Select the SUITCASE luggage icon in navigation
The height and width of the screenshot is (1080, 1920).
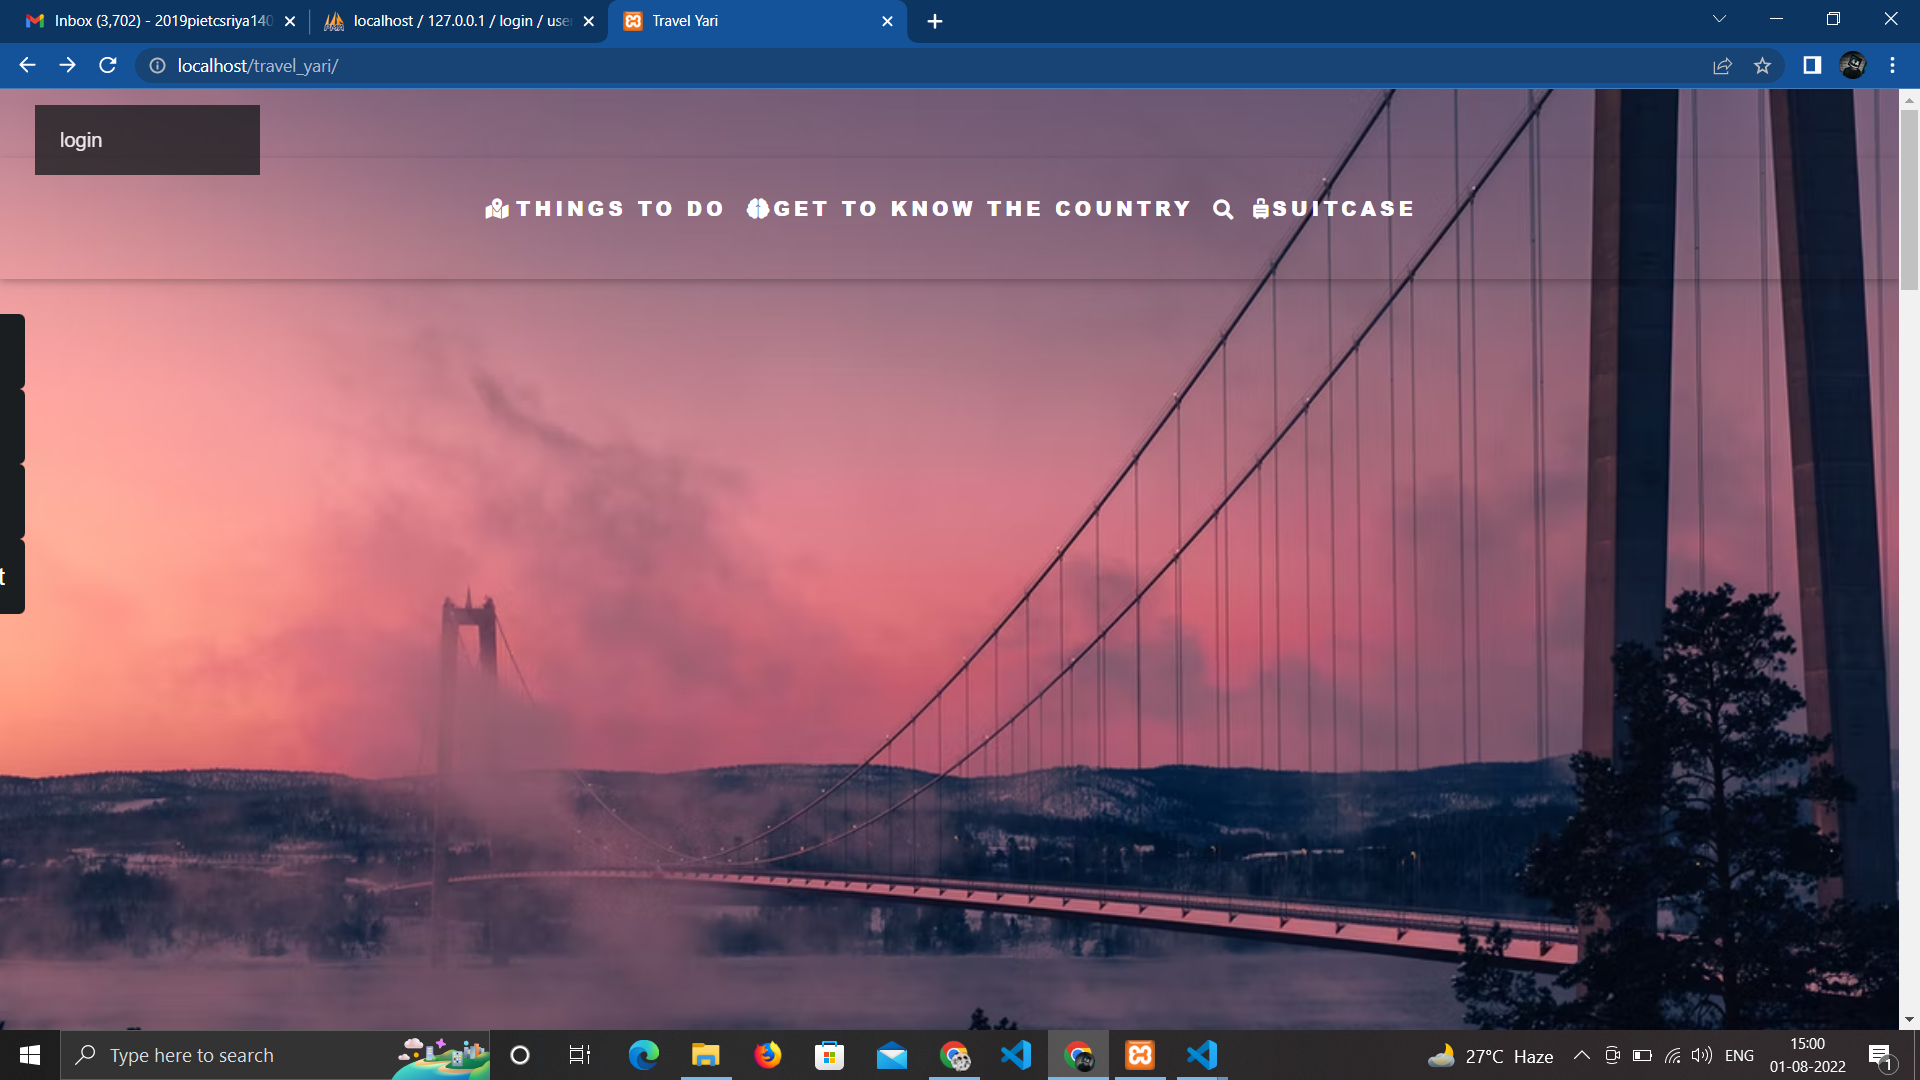[x=1261, y=209]
